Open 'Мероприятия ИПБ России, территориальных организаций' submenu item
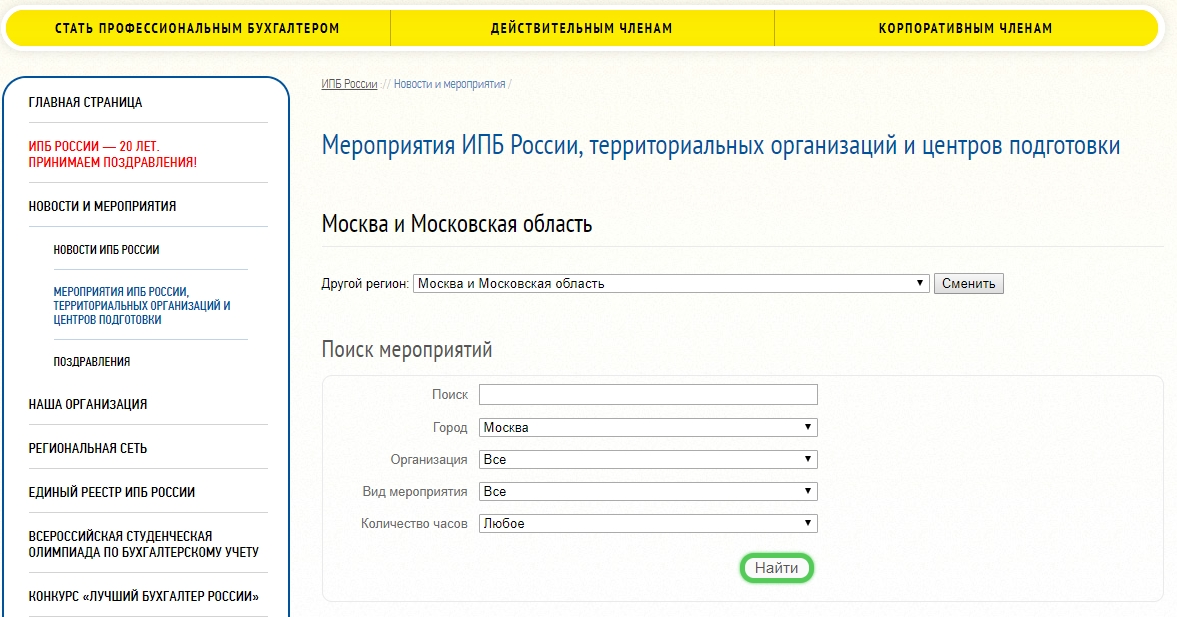 click(x=142, y=305)
